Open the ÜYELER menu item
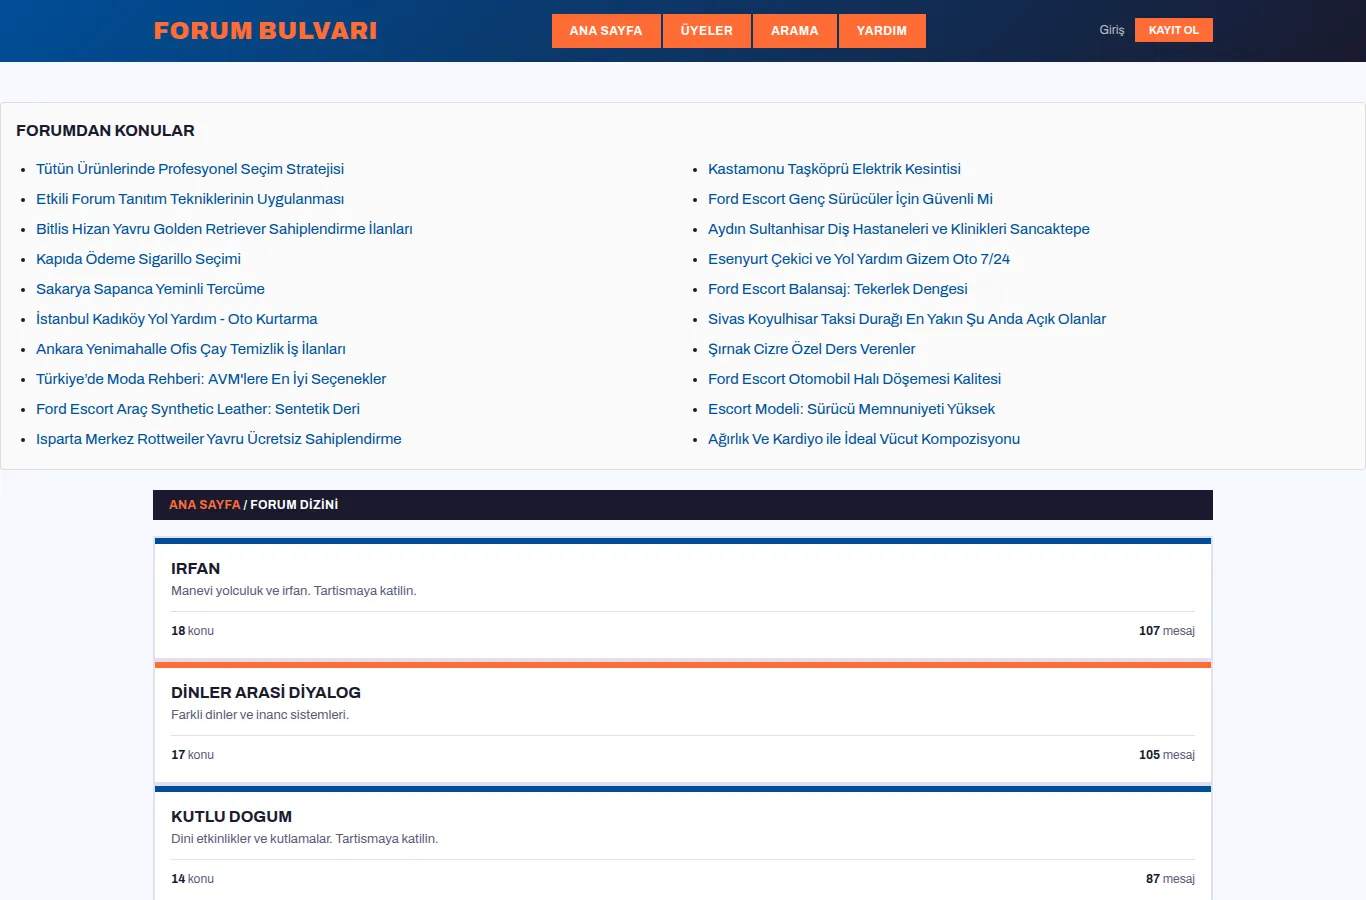The width and height of the screenshot is (1366, 900). 707,31
